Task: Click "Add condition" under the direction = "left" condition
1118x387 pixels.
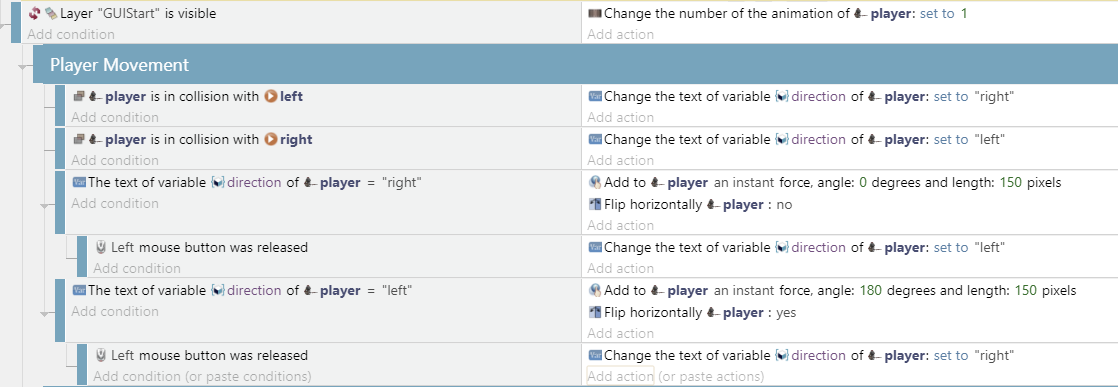Action: [x=115, y=311]
